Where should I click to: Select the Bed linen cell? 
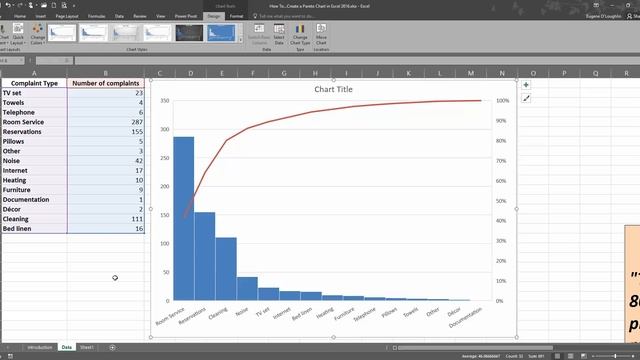34,229
